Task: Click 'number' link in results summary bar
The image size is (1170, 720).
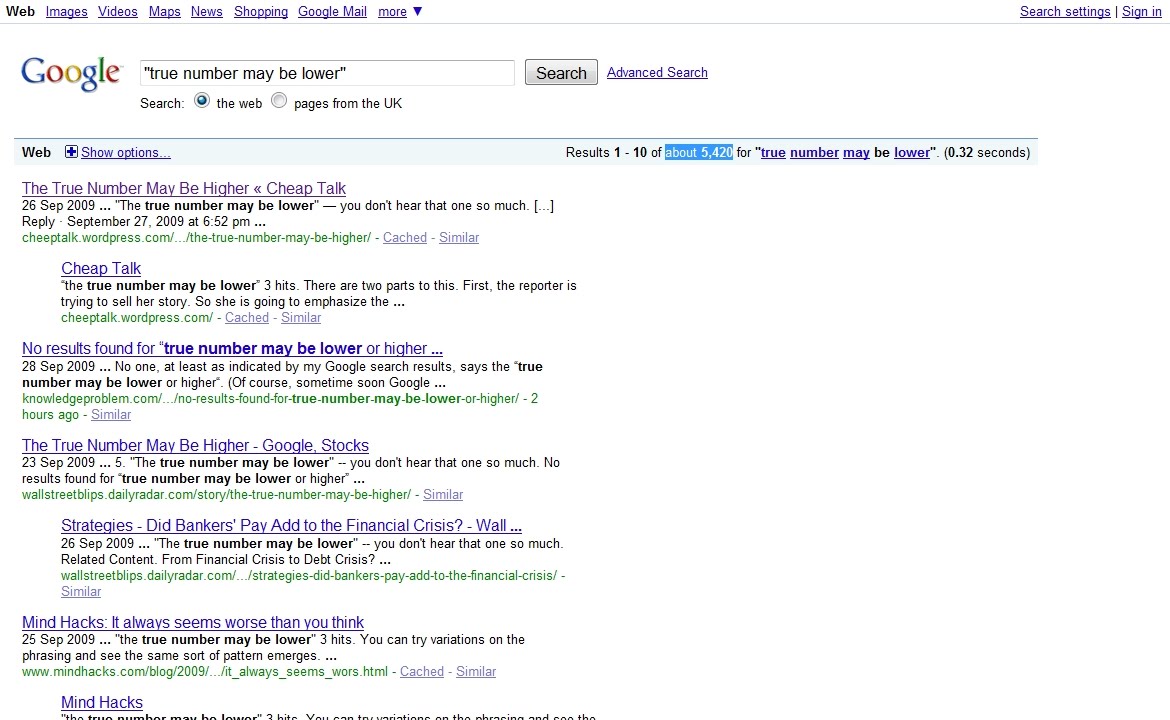Action: (814, 152)
